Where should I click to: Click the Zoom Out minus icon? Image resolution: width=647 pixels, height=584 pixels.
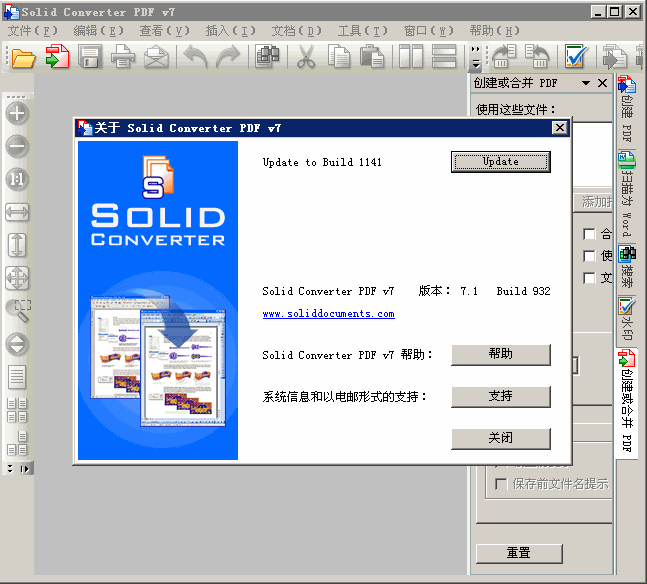17,146
